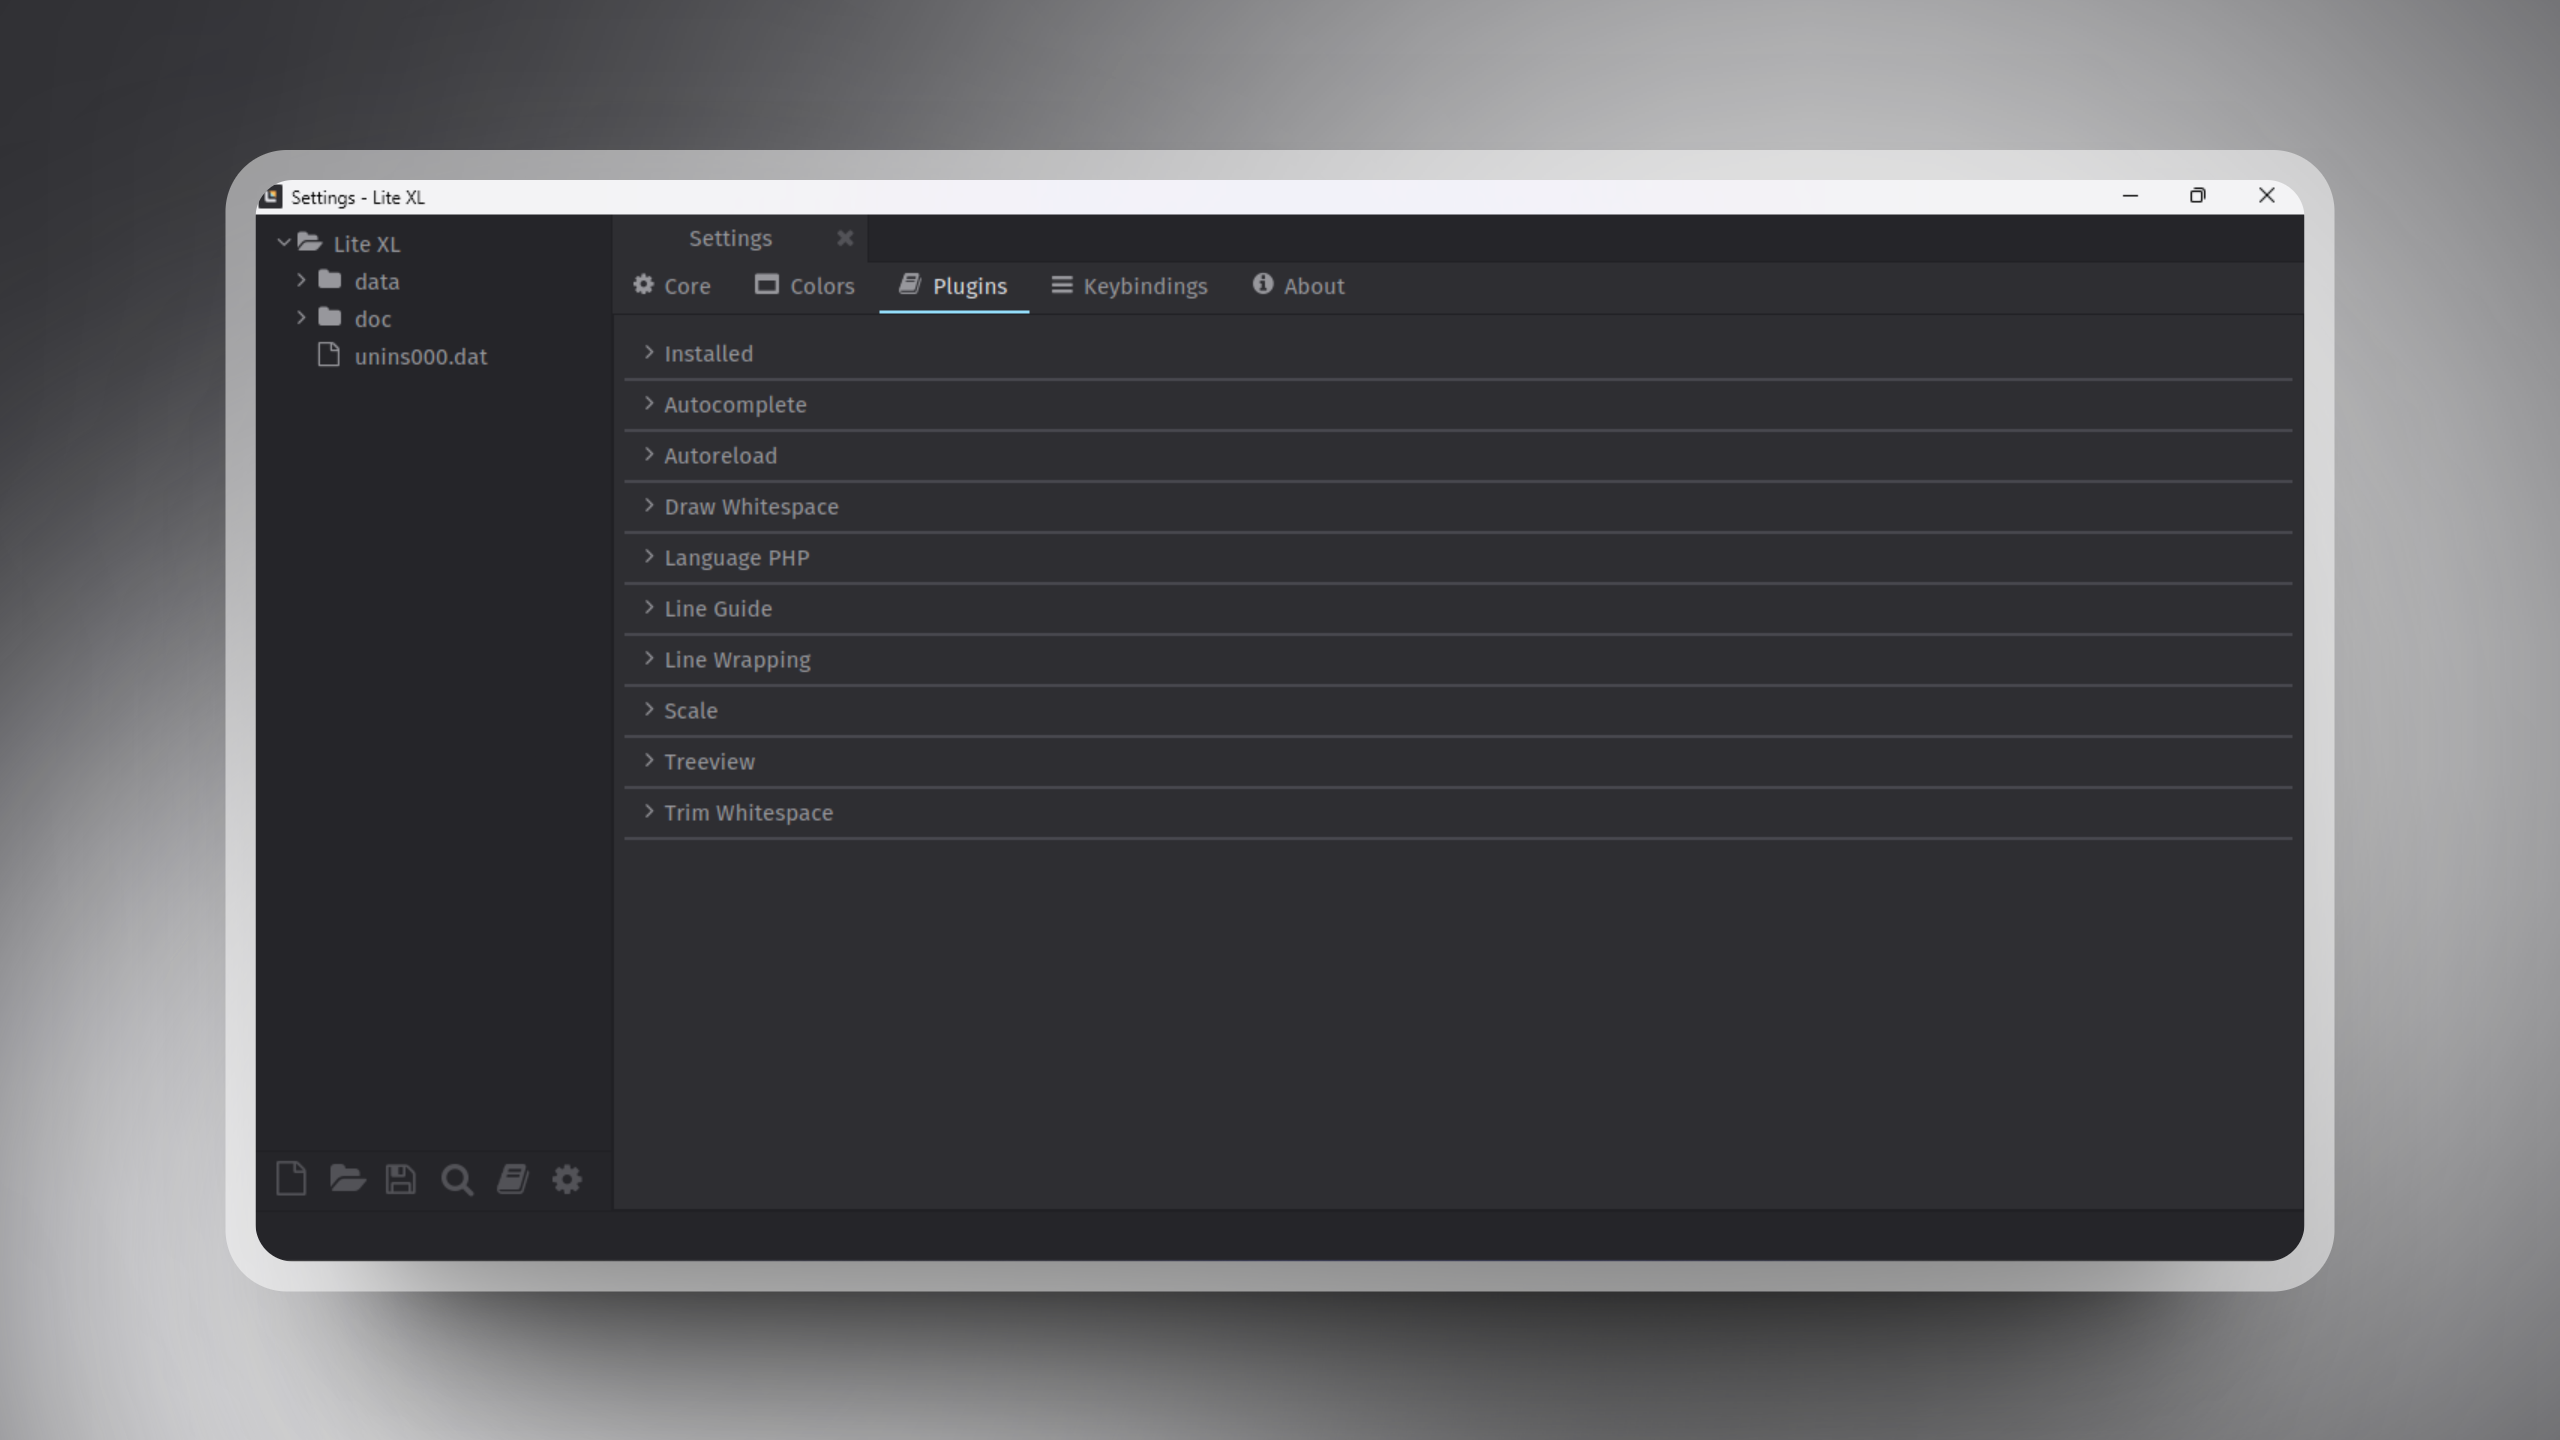Expand the Installed plugins section
Viewport: 2560px width, 1440px height.
tap(707, 353)
